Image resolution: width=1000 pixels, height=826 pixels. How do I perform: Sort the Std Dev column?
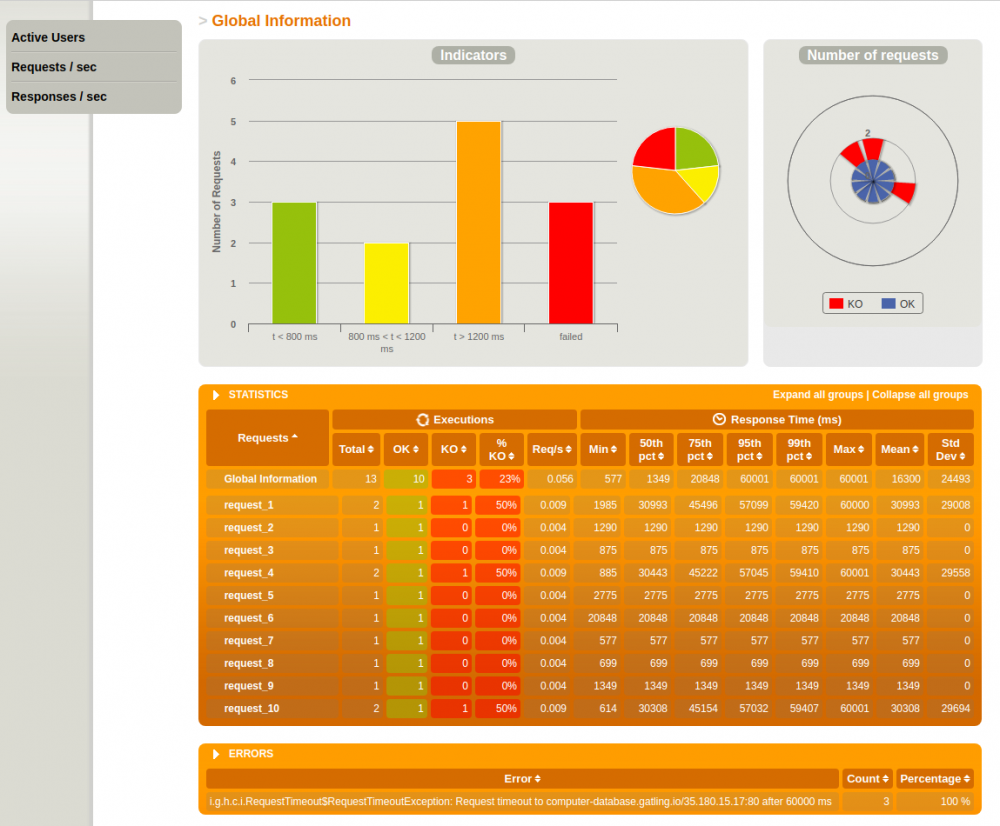(962, 456)
